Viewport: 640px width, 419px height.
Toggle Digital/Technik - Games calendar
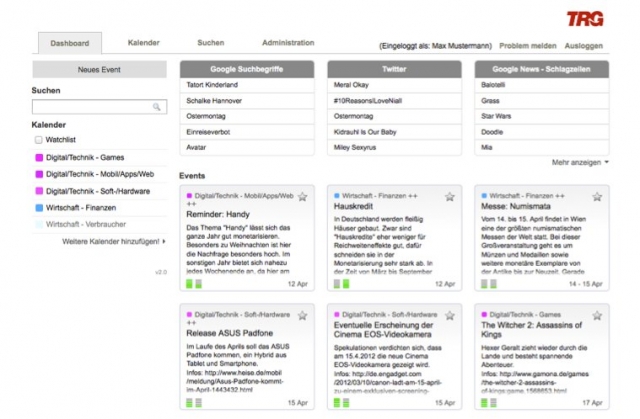point(38,157)
